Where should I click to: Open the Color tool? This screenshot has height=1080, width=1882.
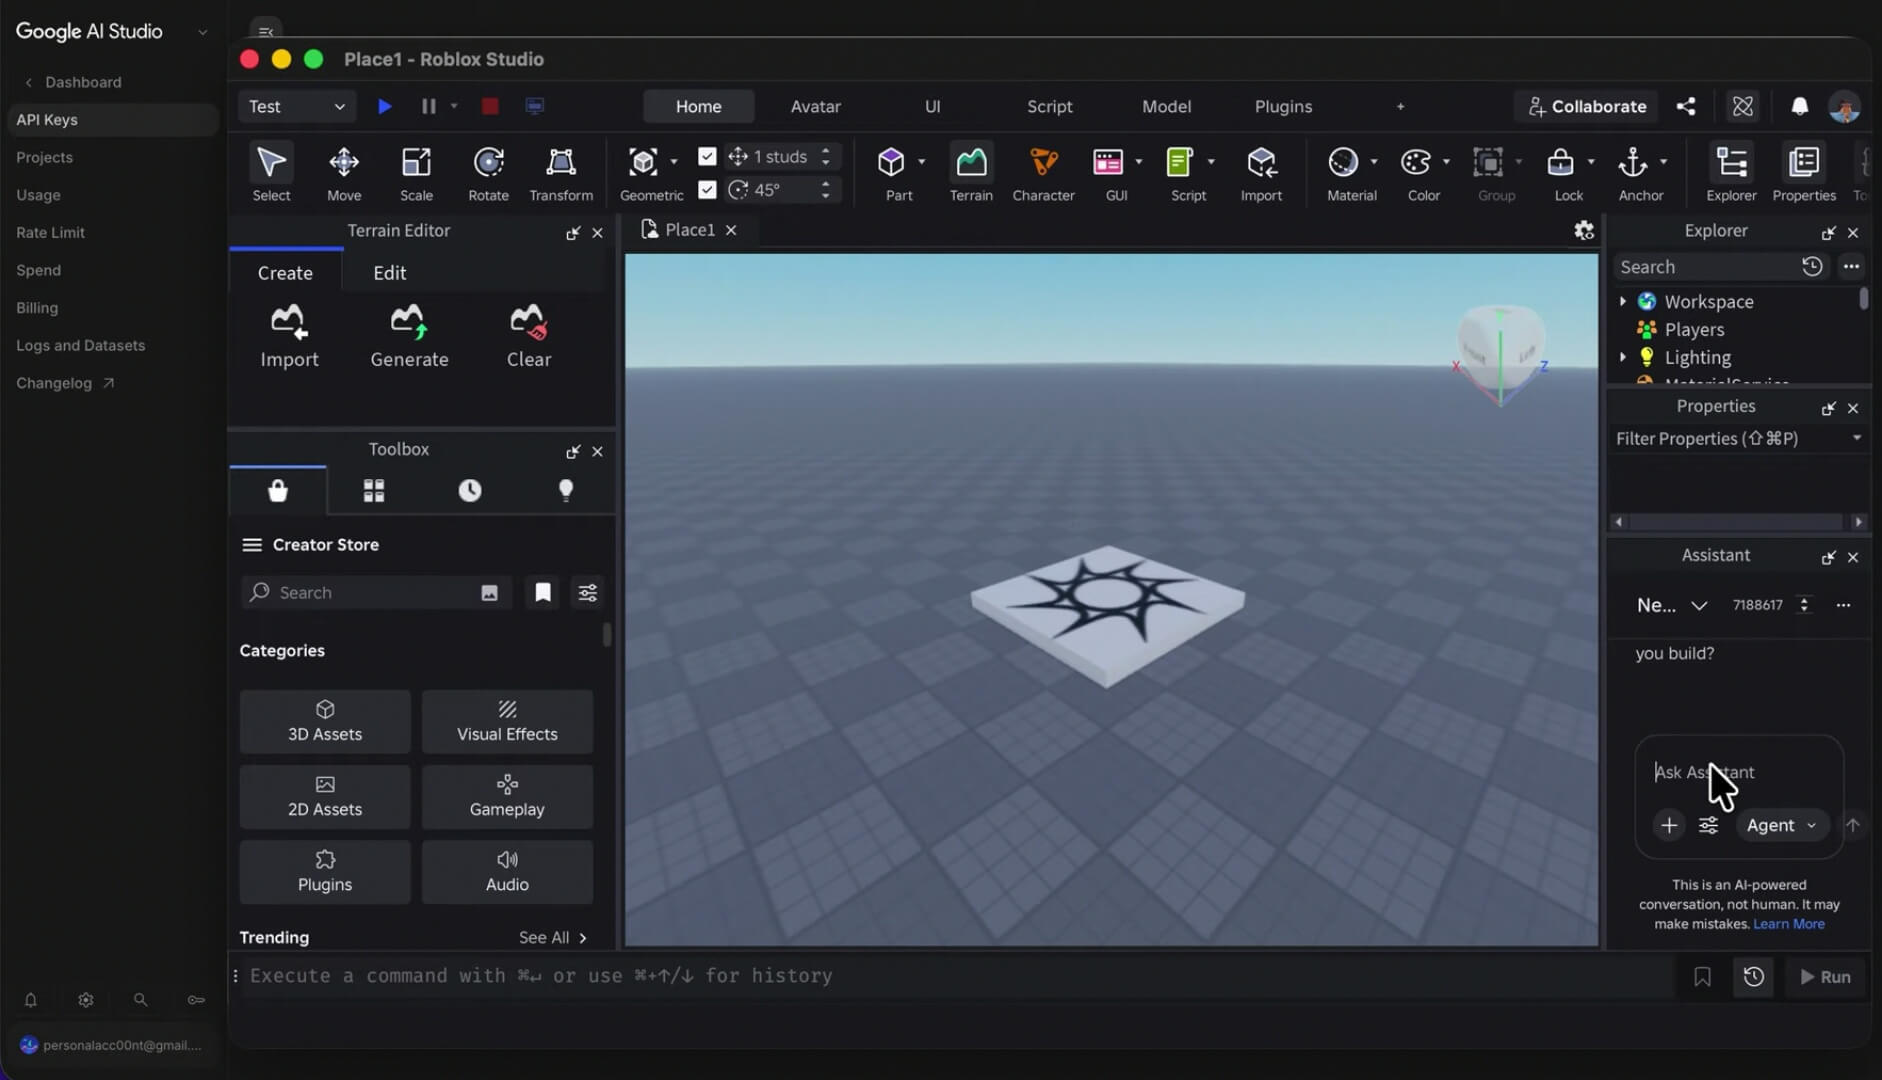coord(1416,172)
